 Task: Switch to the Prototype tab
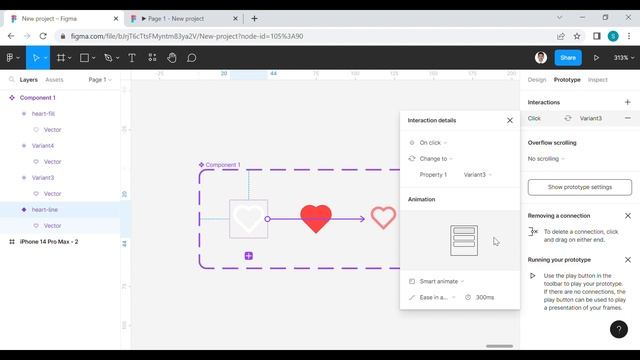click(x=567, y=80)
